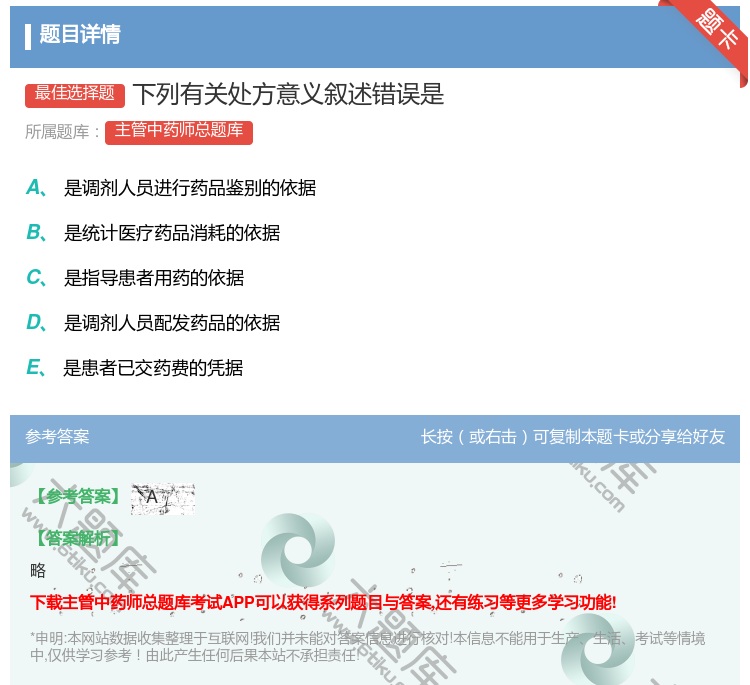Click the question title 下列有关处方意义叙述错误是
The height and width of the screenshot is (685, 750).
288,94
